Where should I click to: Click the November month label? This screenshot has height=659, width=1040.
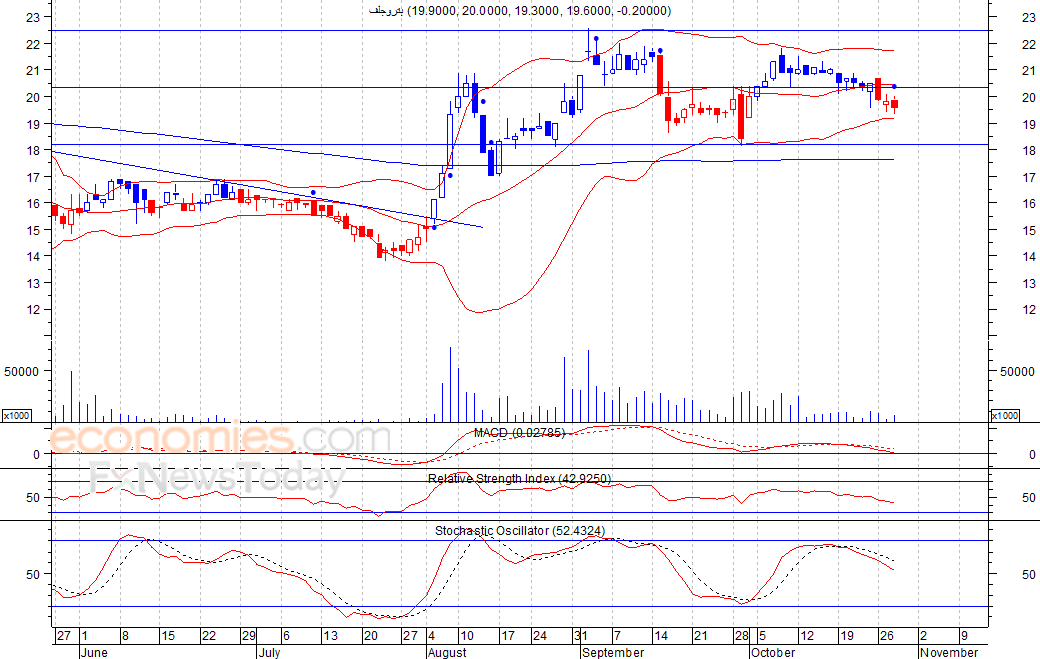tap(949, 652)
